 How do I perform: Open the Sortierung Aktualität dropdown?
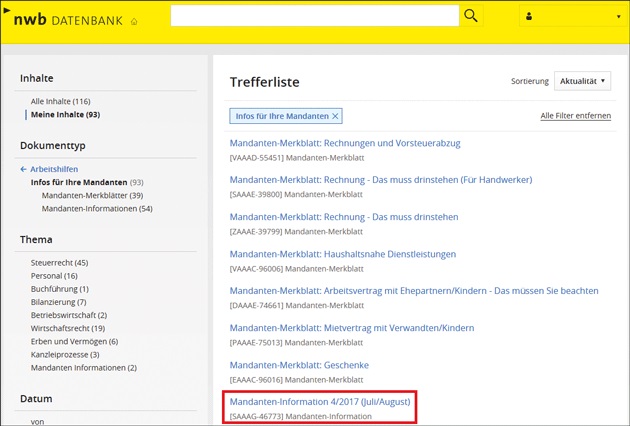581,81
